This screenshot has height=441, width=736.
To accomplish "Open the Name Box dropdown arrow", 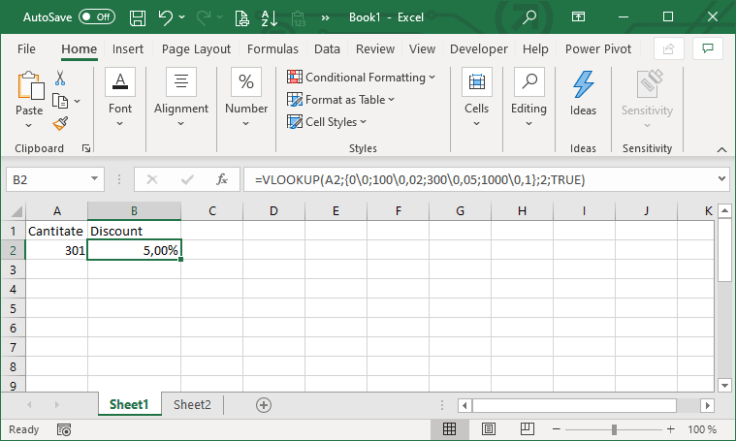I will pyautogui.click(x=95, y=180).
